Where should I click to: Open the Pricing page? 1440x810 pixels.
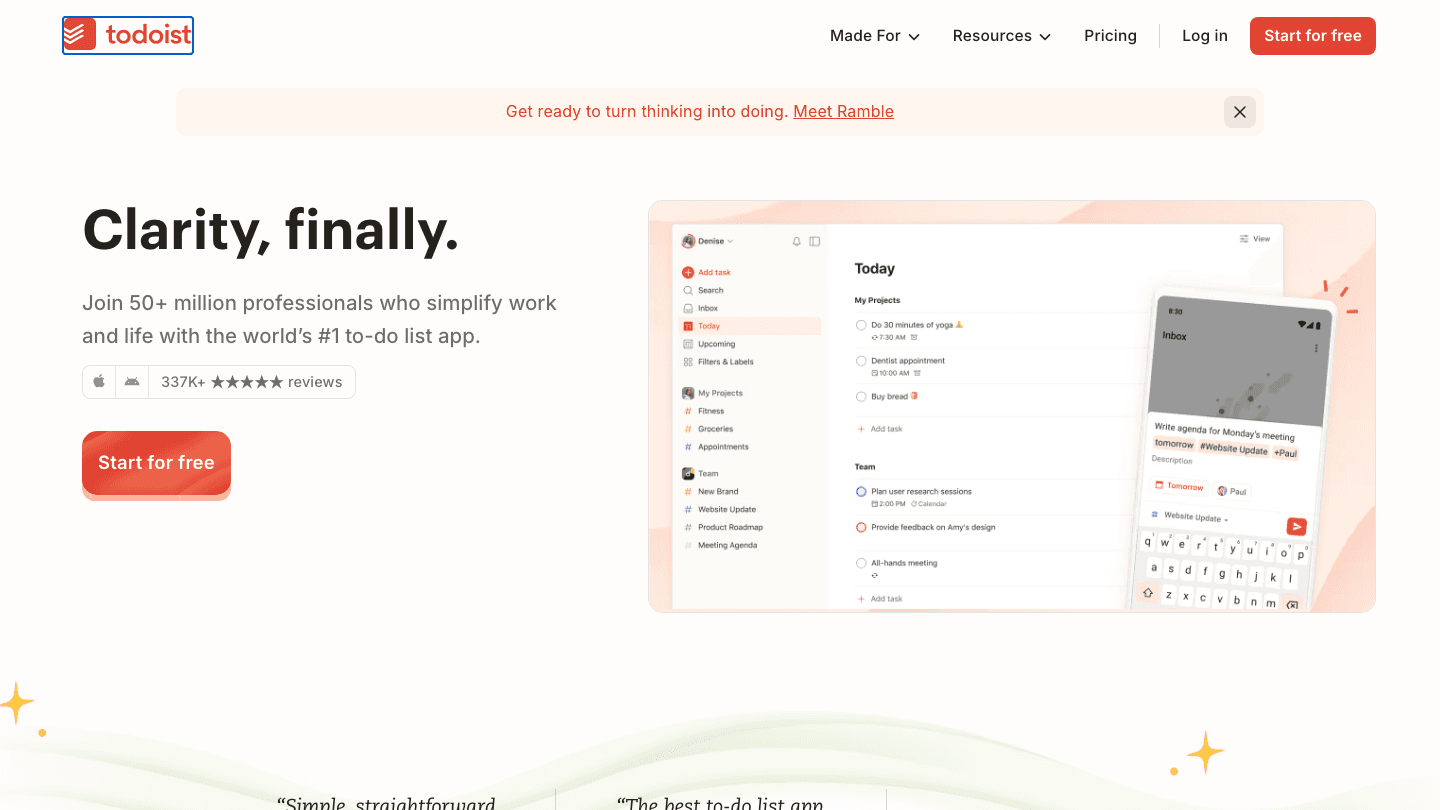click(1110, 36)
